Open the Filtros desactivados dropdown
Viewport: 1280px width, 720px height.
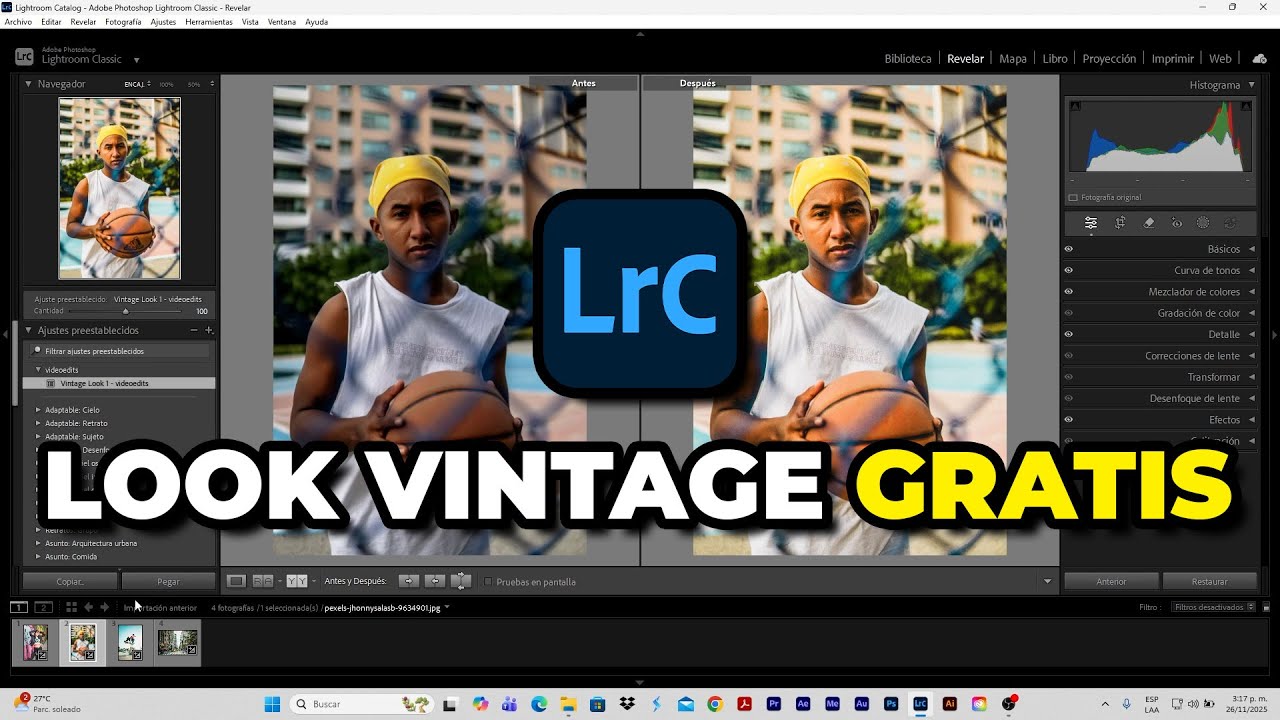point(1214,607)
